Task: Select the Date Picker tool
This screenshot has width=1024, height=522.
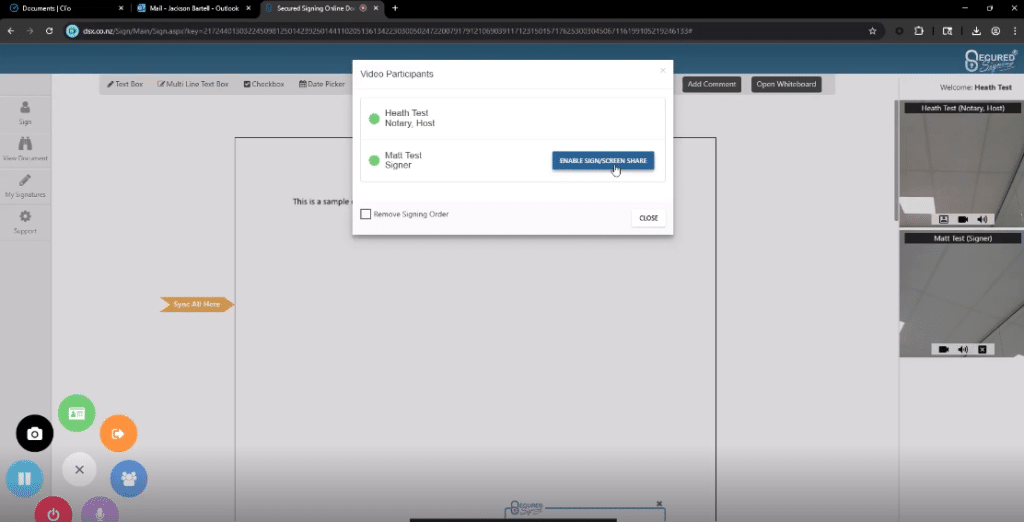Action: (321, 84)
